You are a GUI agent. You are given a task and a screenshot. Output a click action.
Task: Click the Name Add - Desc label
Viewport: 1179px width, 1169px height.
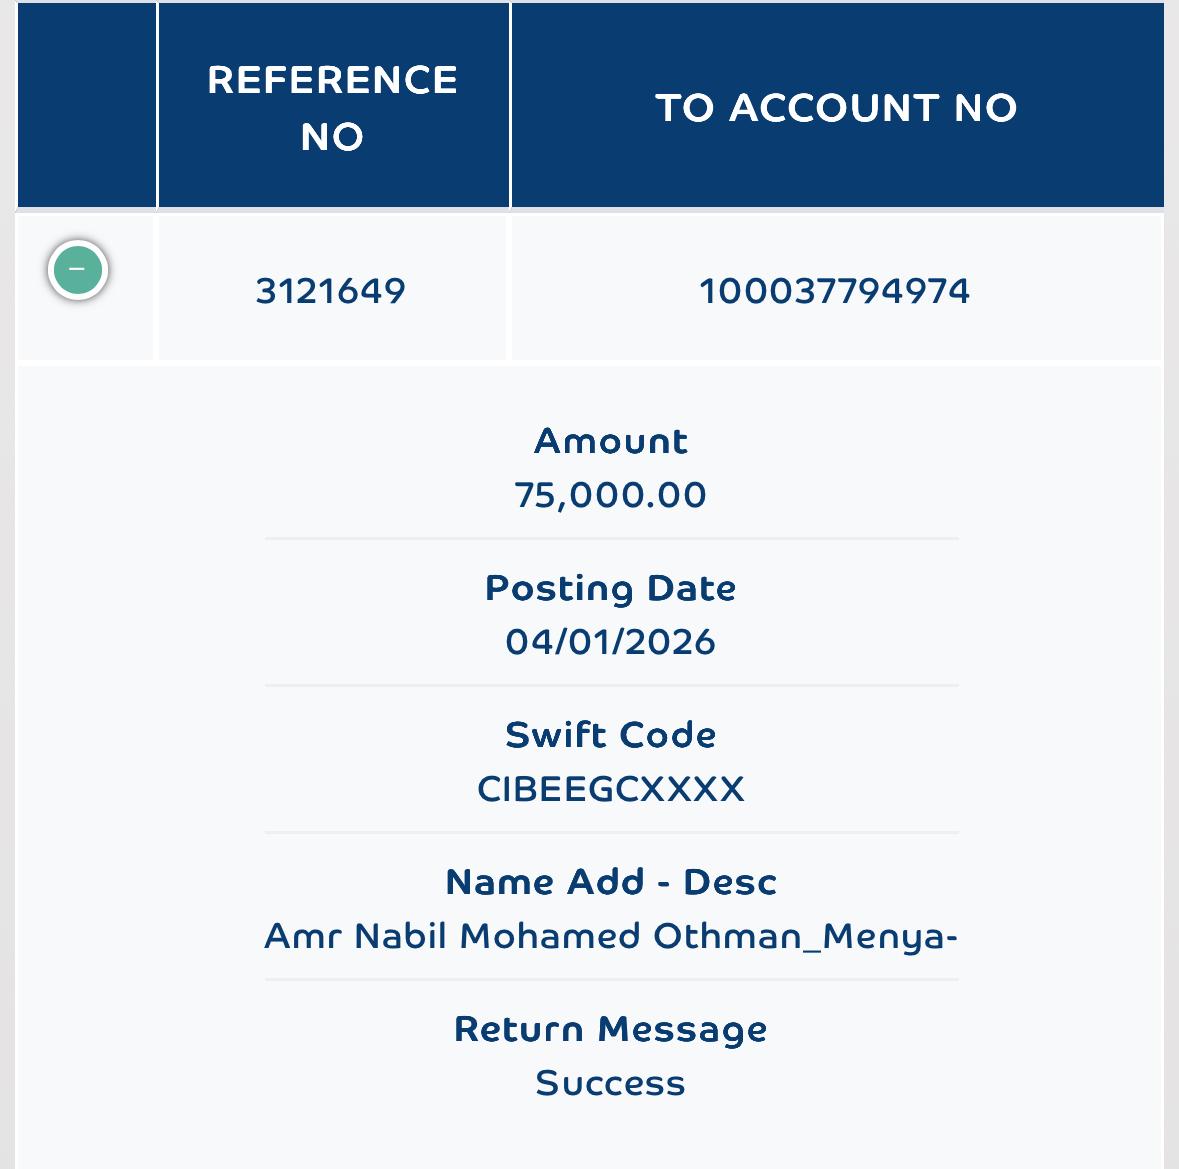coord(611,882)
